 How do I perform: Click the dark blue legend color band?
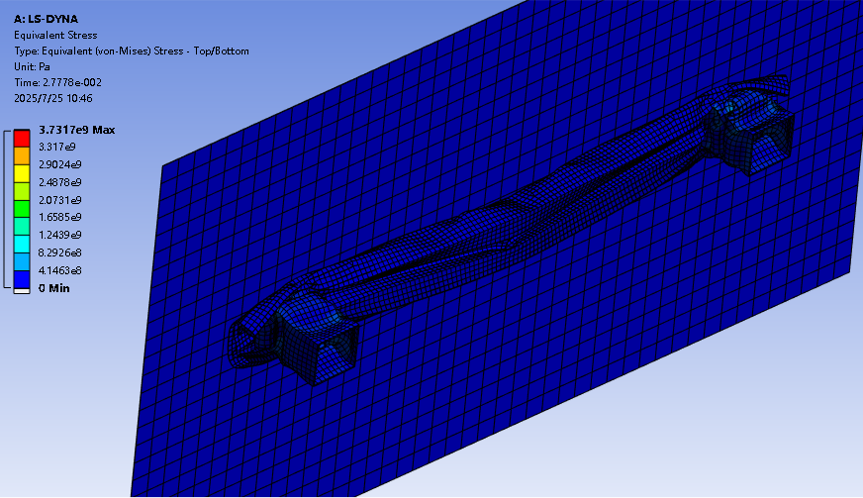[21, 280]
